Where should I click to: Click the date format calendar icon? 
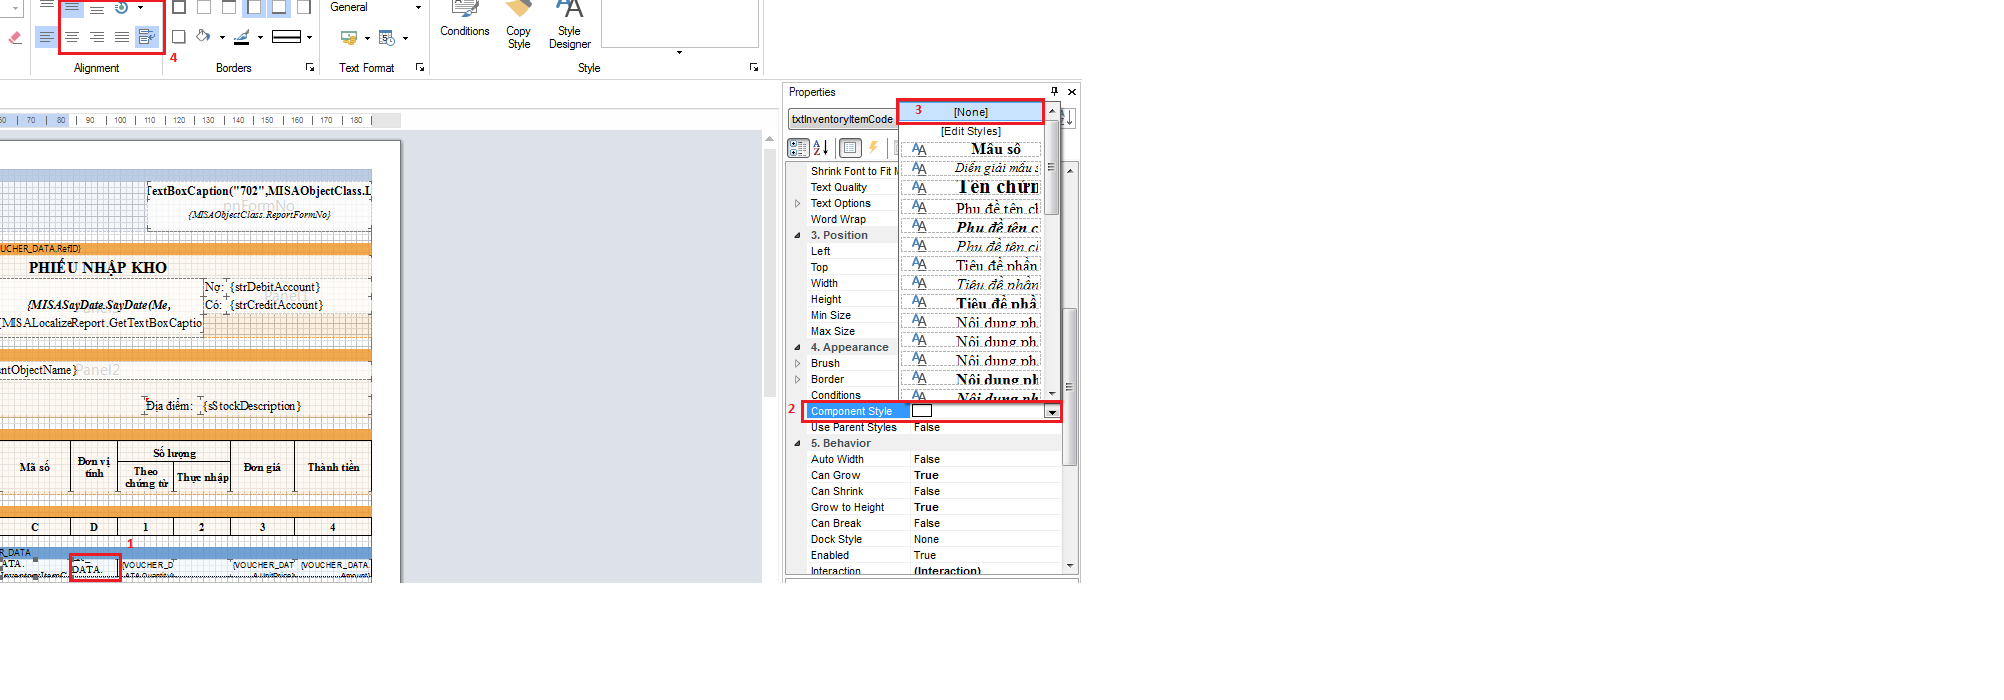point(387,38)
